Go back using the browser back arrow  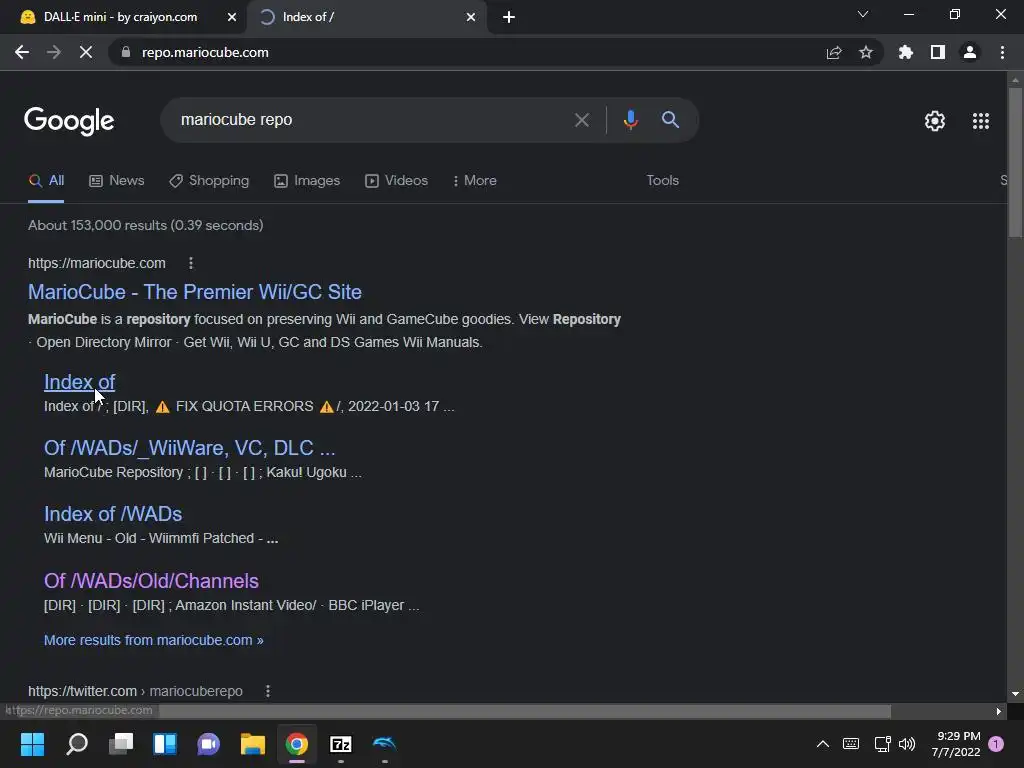pos(22,52)
